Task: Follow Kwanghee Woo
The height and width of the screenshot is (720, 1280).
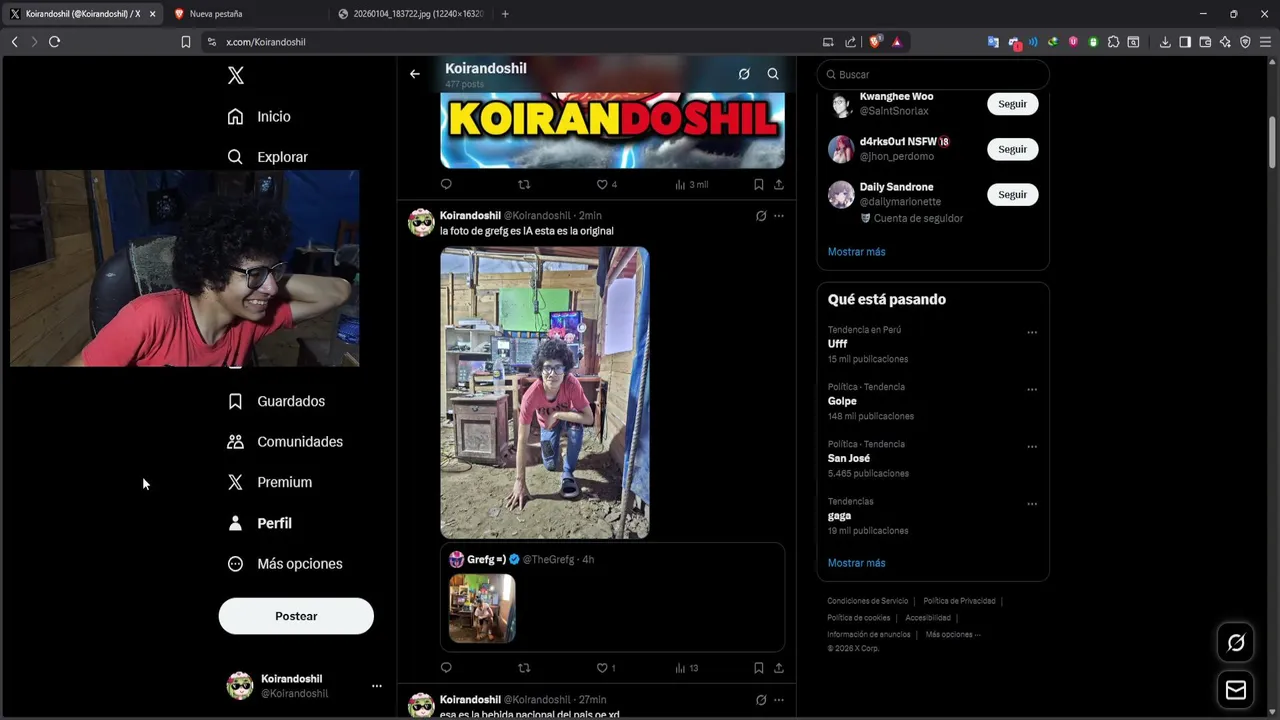Action: pyautogui.click(x=1012, y=104)
